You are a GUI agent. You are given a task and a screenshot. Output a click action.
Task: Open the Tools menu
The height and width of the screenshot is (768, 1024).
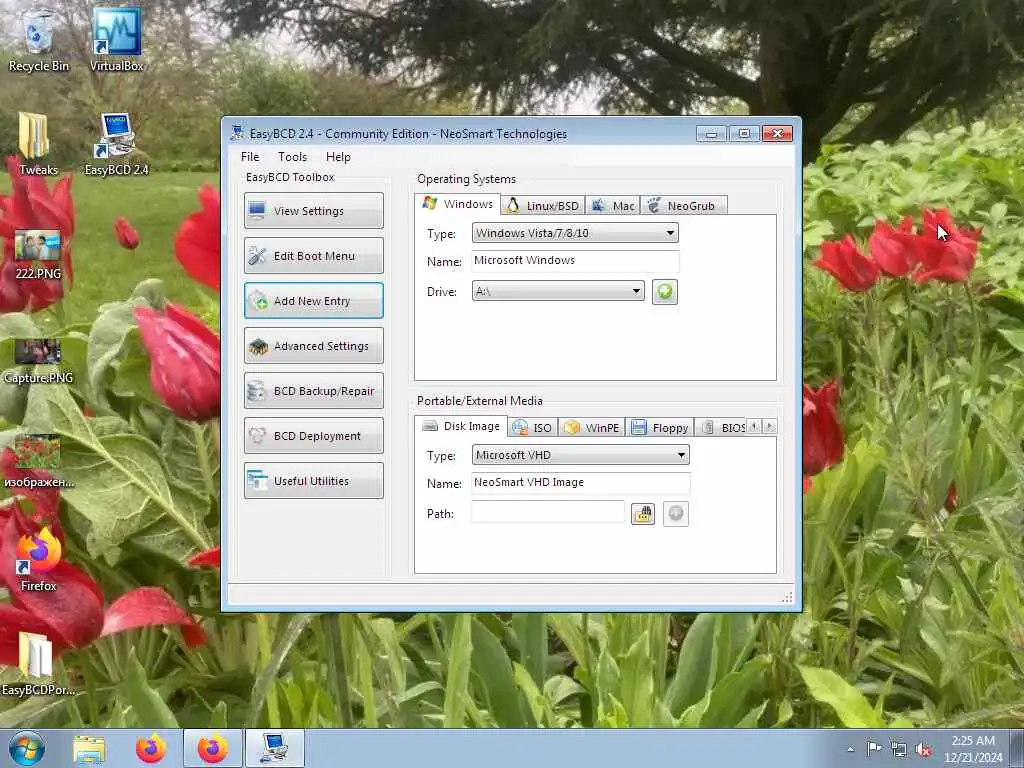[x=292, y=157]
